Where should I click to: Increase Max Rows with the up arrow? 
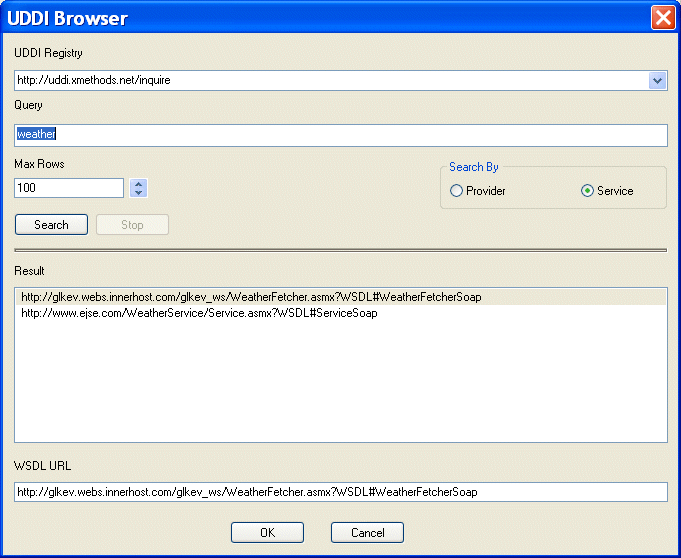(139, 183)
